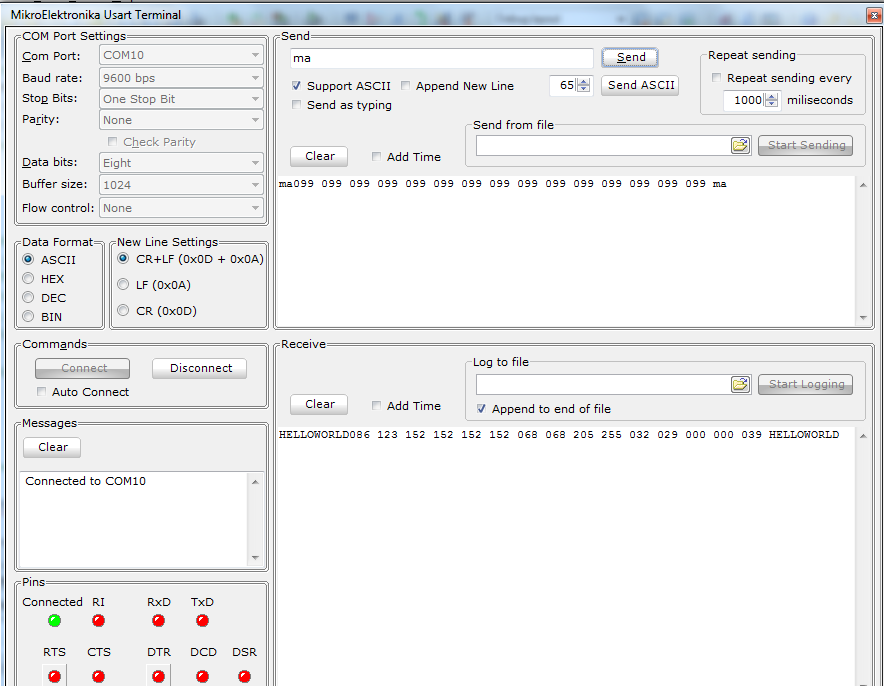Open the Data bits dropdown
884x686 pixels.
tap(182, 163)
